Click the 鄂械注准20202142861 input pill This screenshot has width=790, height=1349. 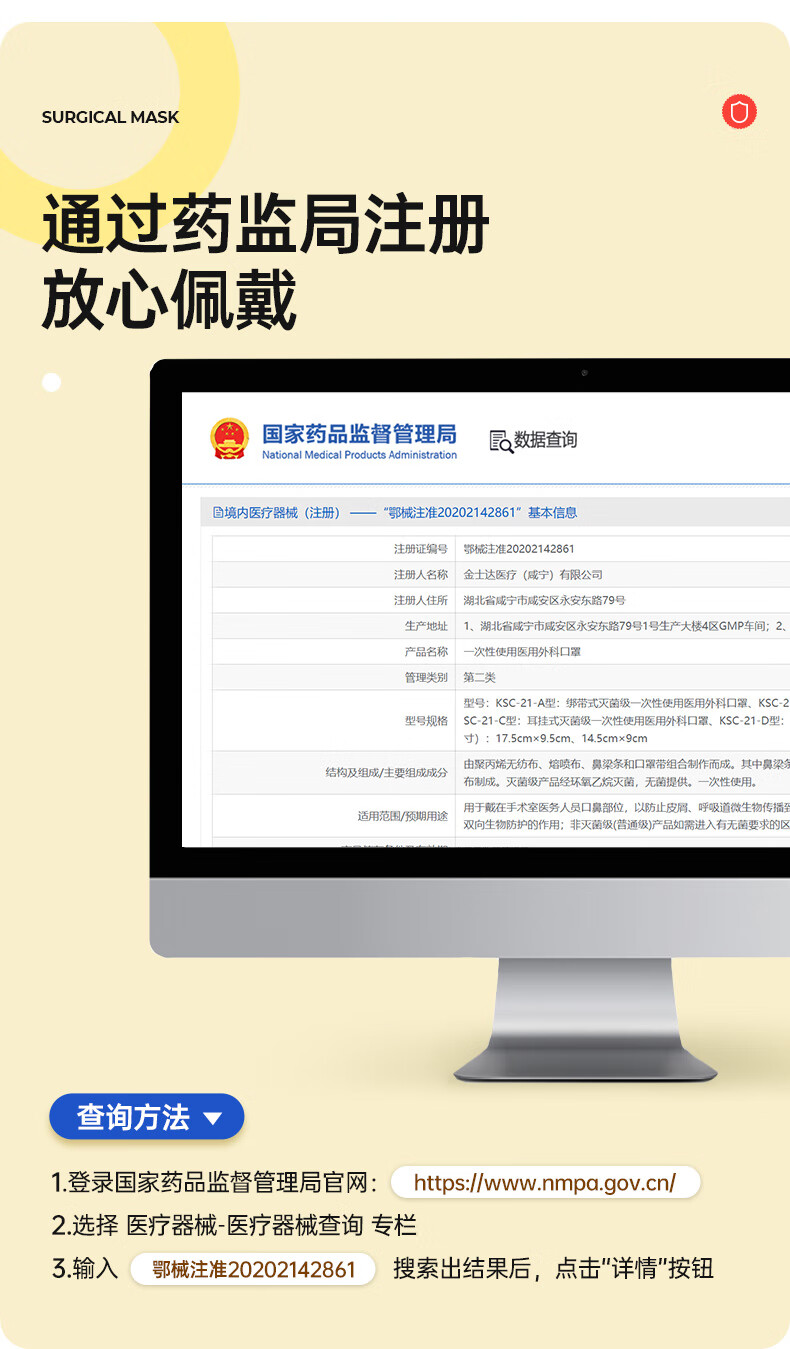(x=254, y=1269)
